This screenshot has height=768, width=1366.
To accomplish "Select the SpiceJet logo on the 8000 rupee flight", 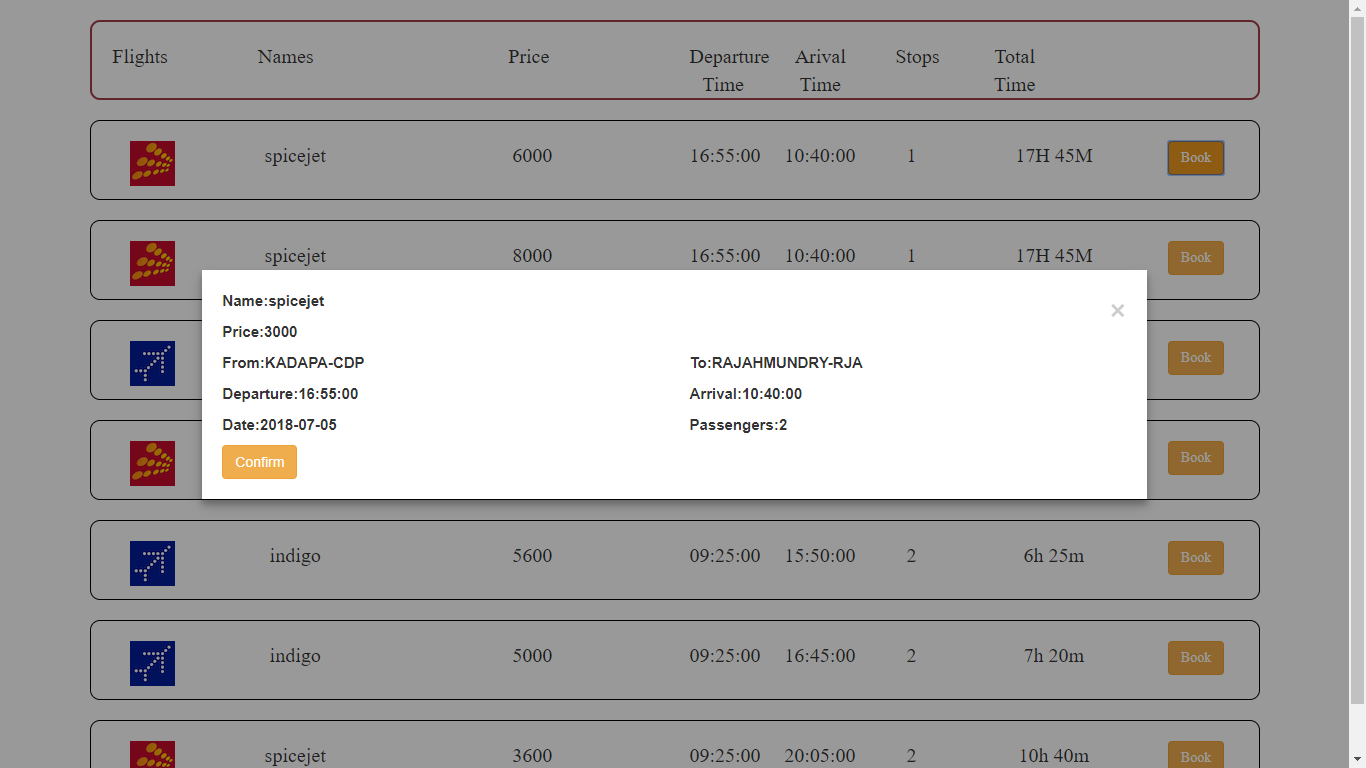I will tap(152, 263).
